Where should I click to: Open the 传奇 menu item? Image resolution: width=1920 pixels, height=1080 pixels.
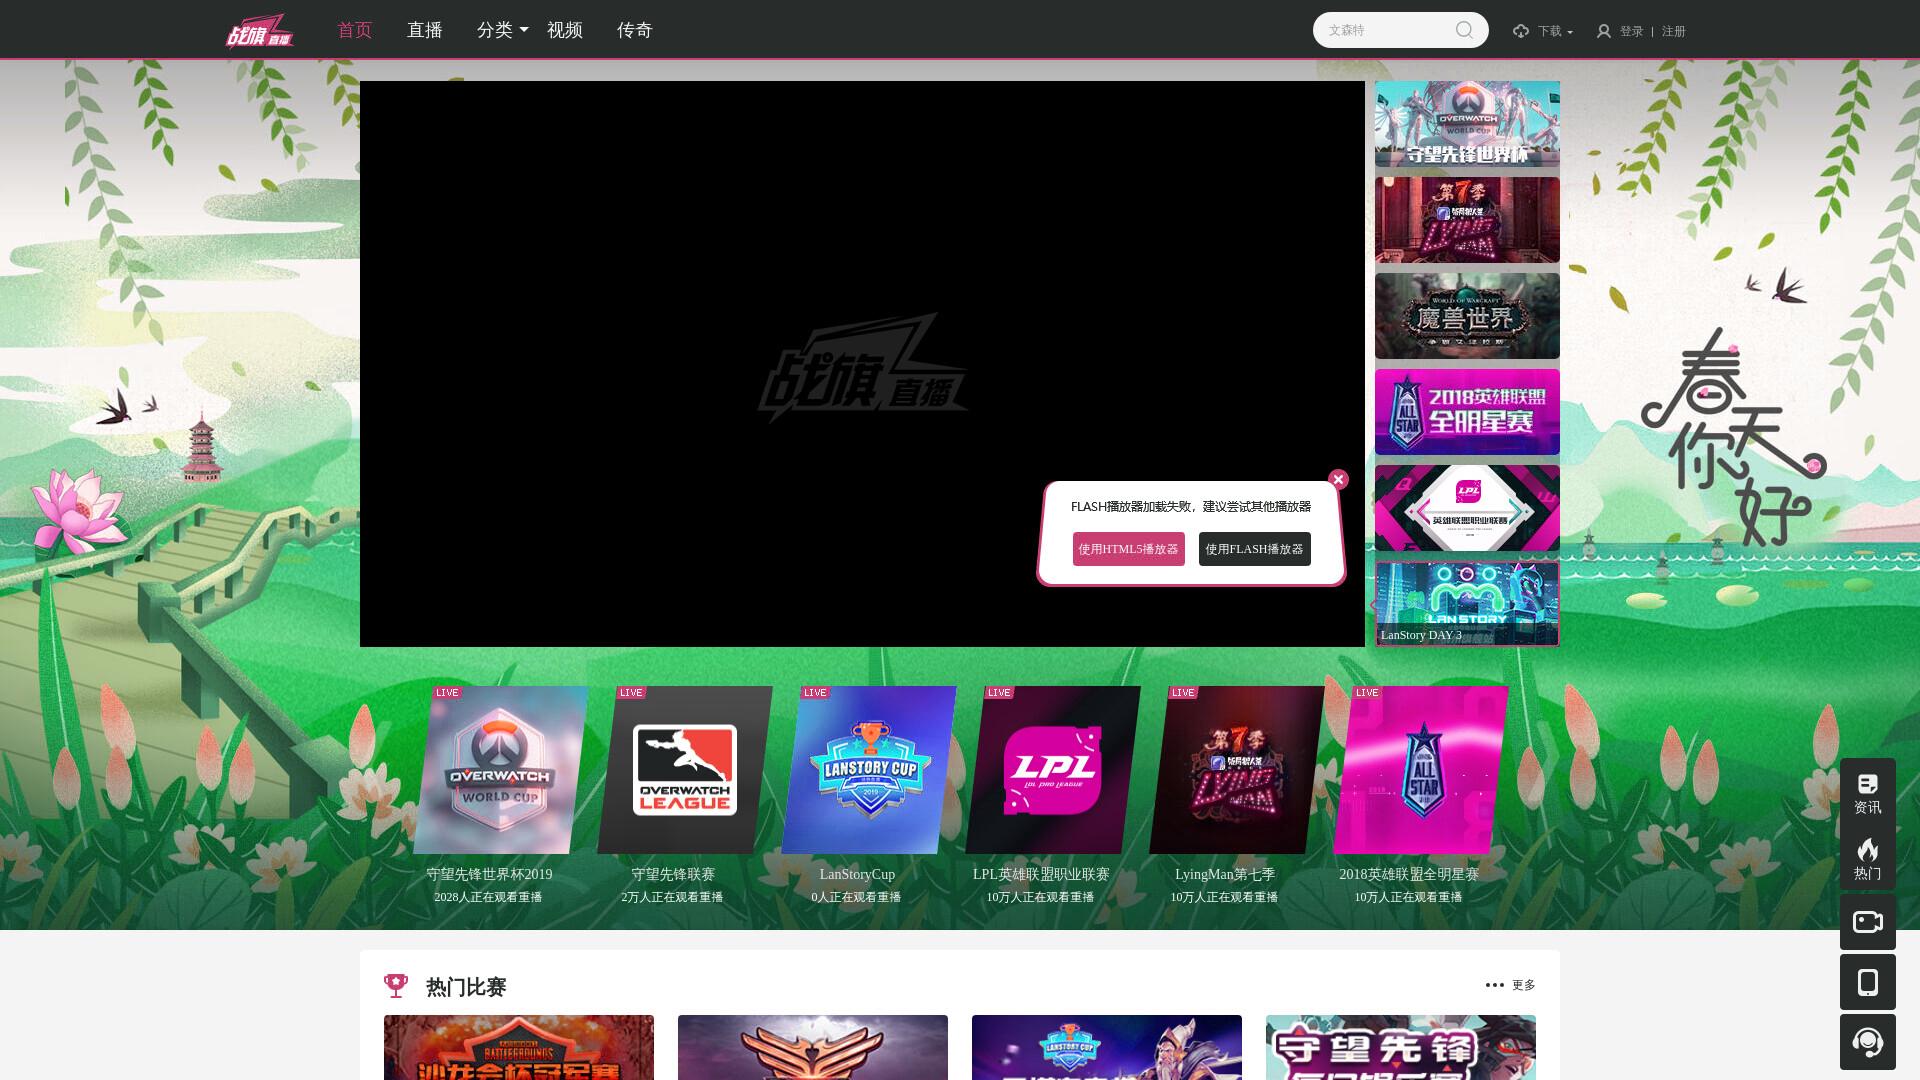pos(635,30)
